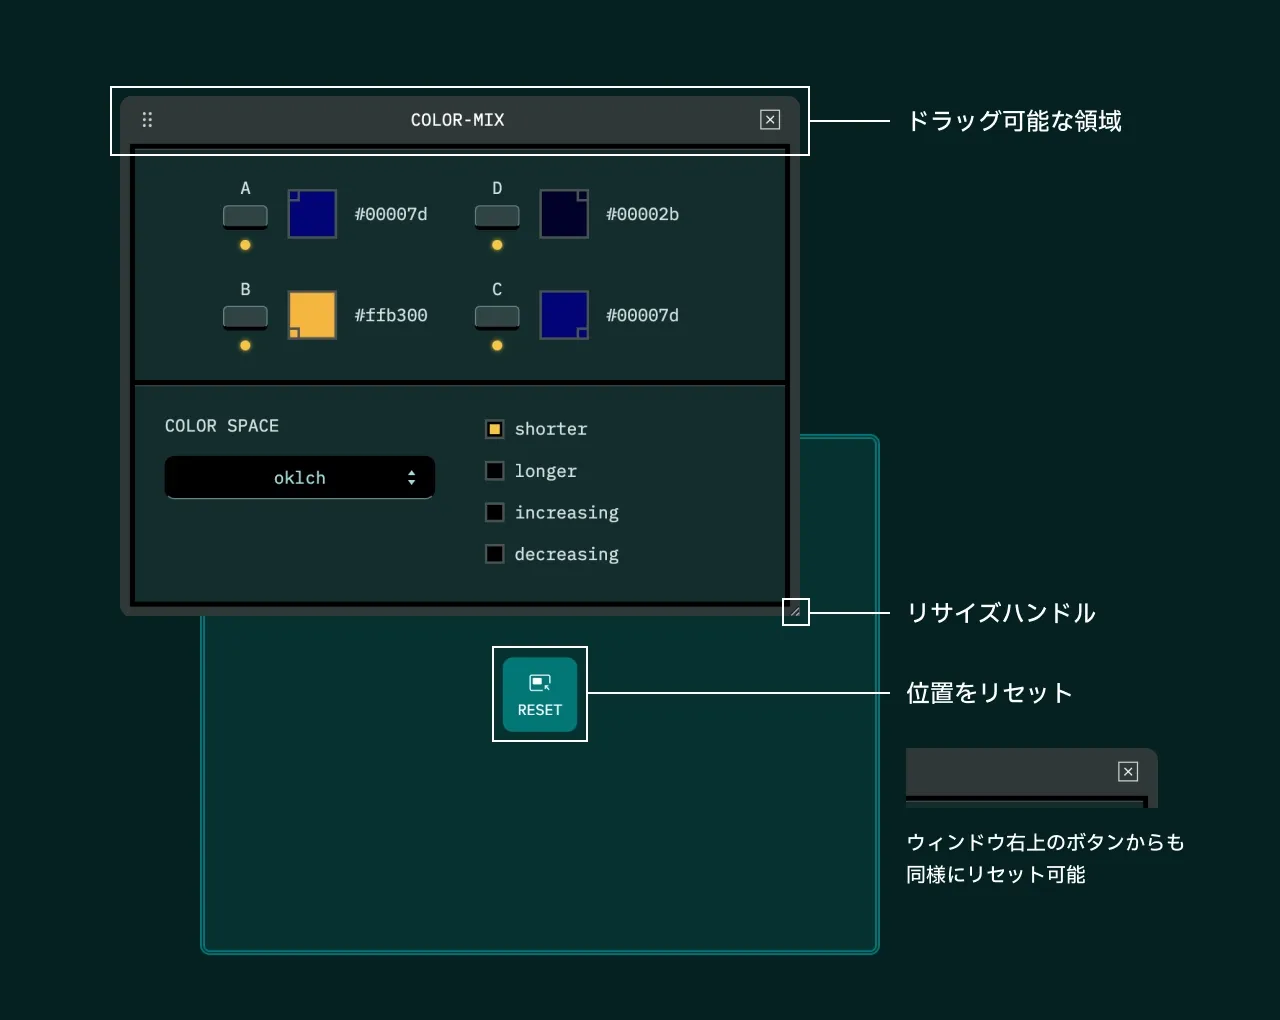Click the yellow indicator dot under slot B

(245, 346)
